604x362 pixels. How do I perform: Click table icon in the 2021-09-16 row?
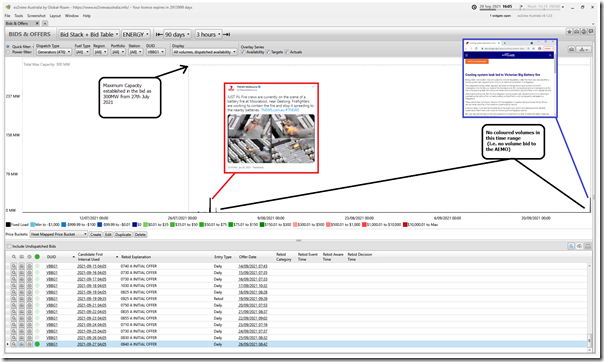22,273
